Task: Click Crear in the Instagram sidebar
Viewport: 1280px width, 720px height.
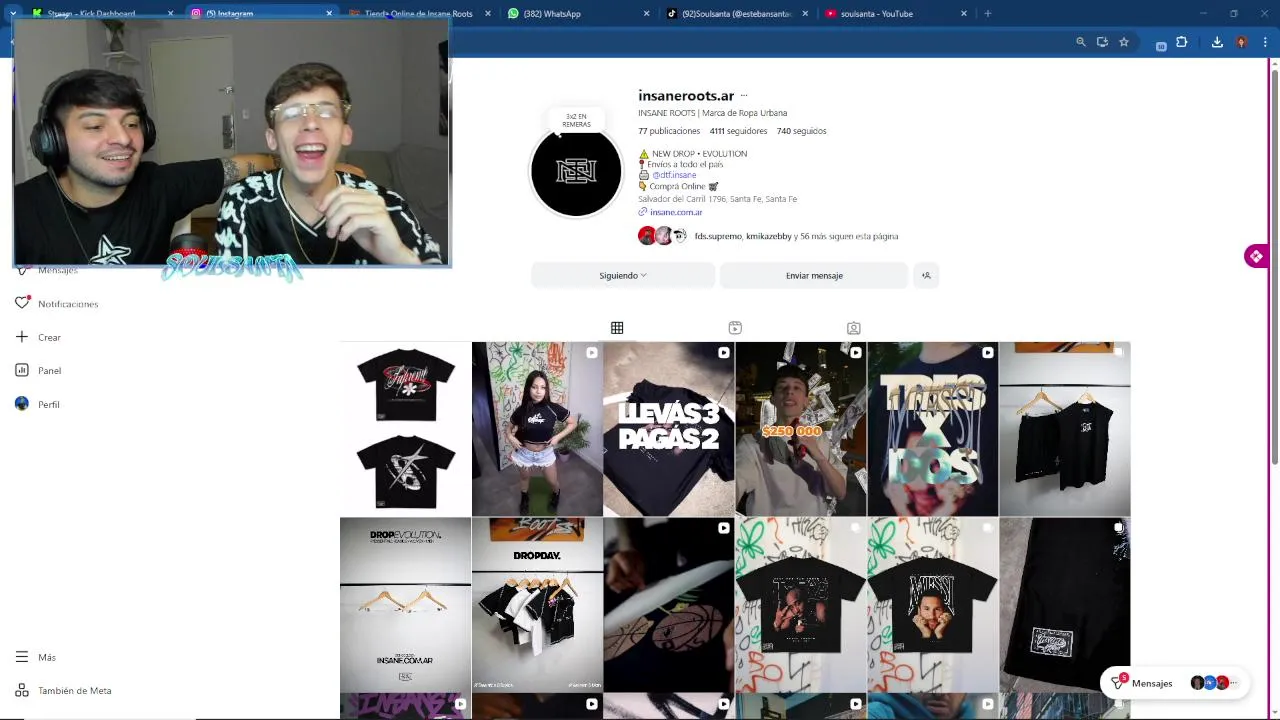Action: [49, 338]
